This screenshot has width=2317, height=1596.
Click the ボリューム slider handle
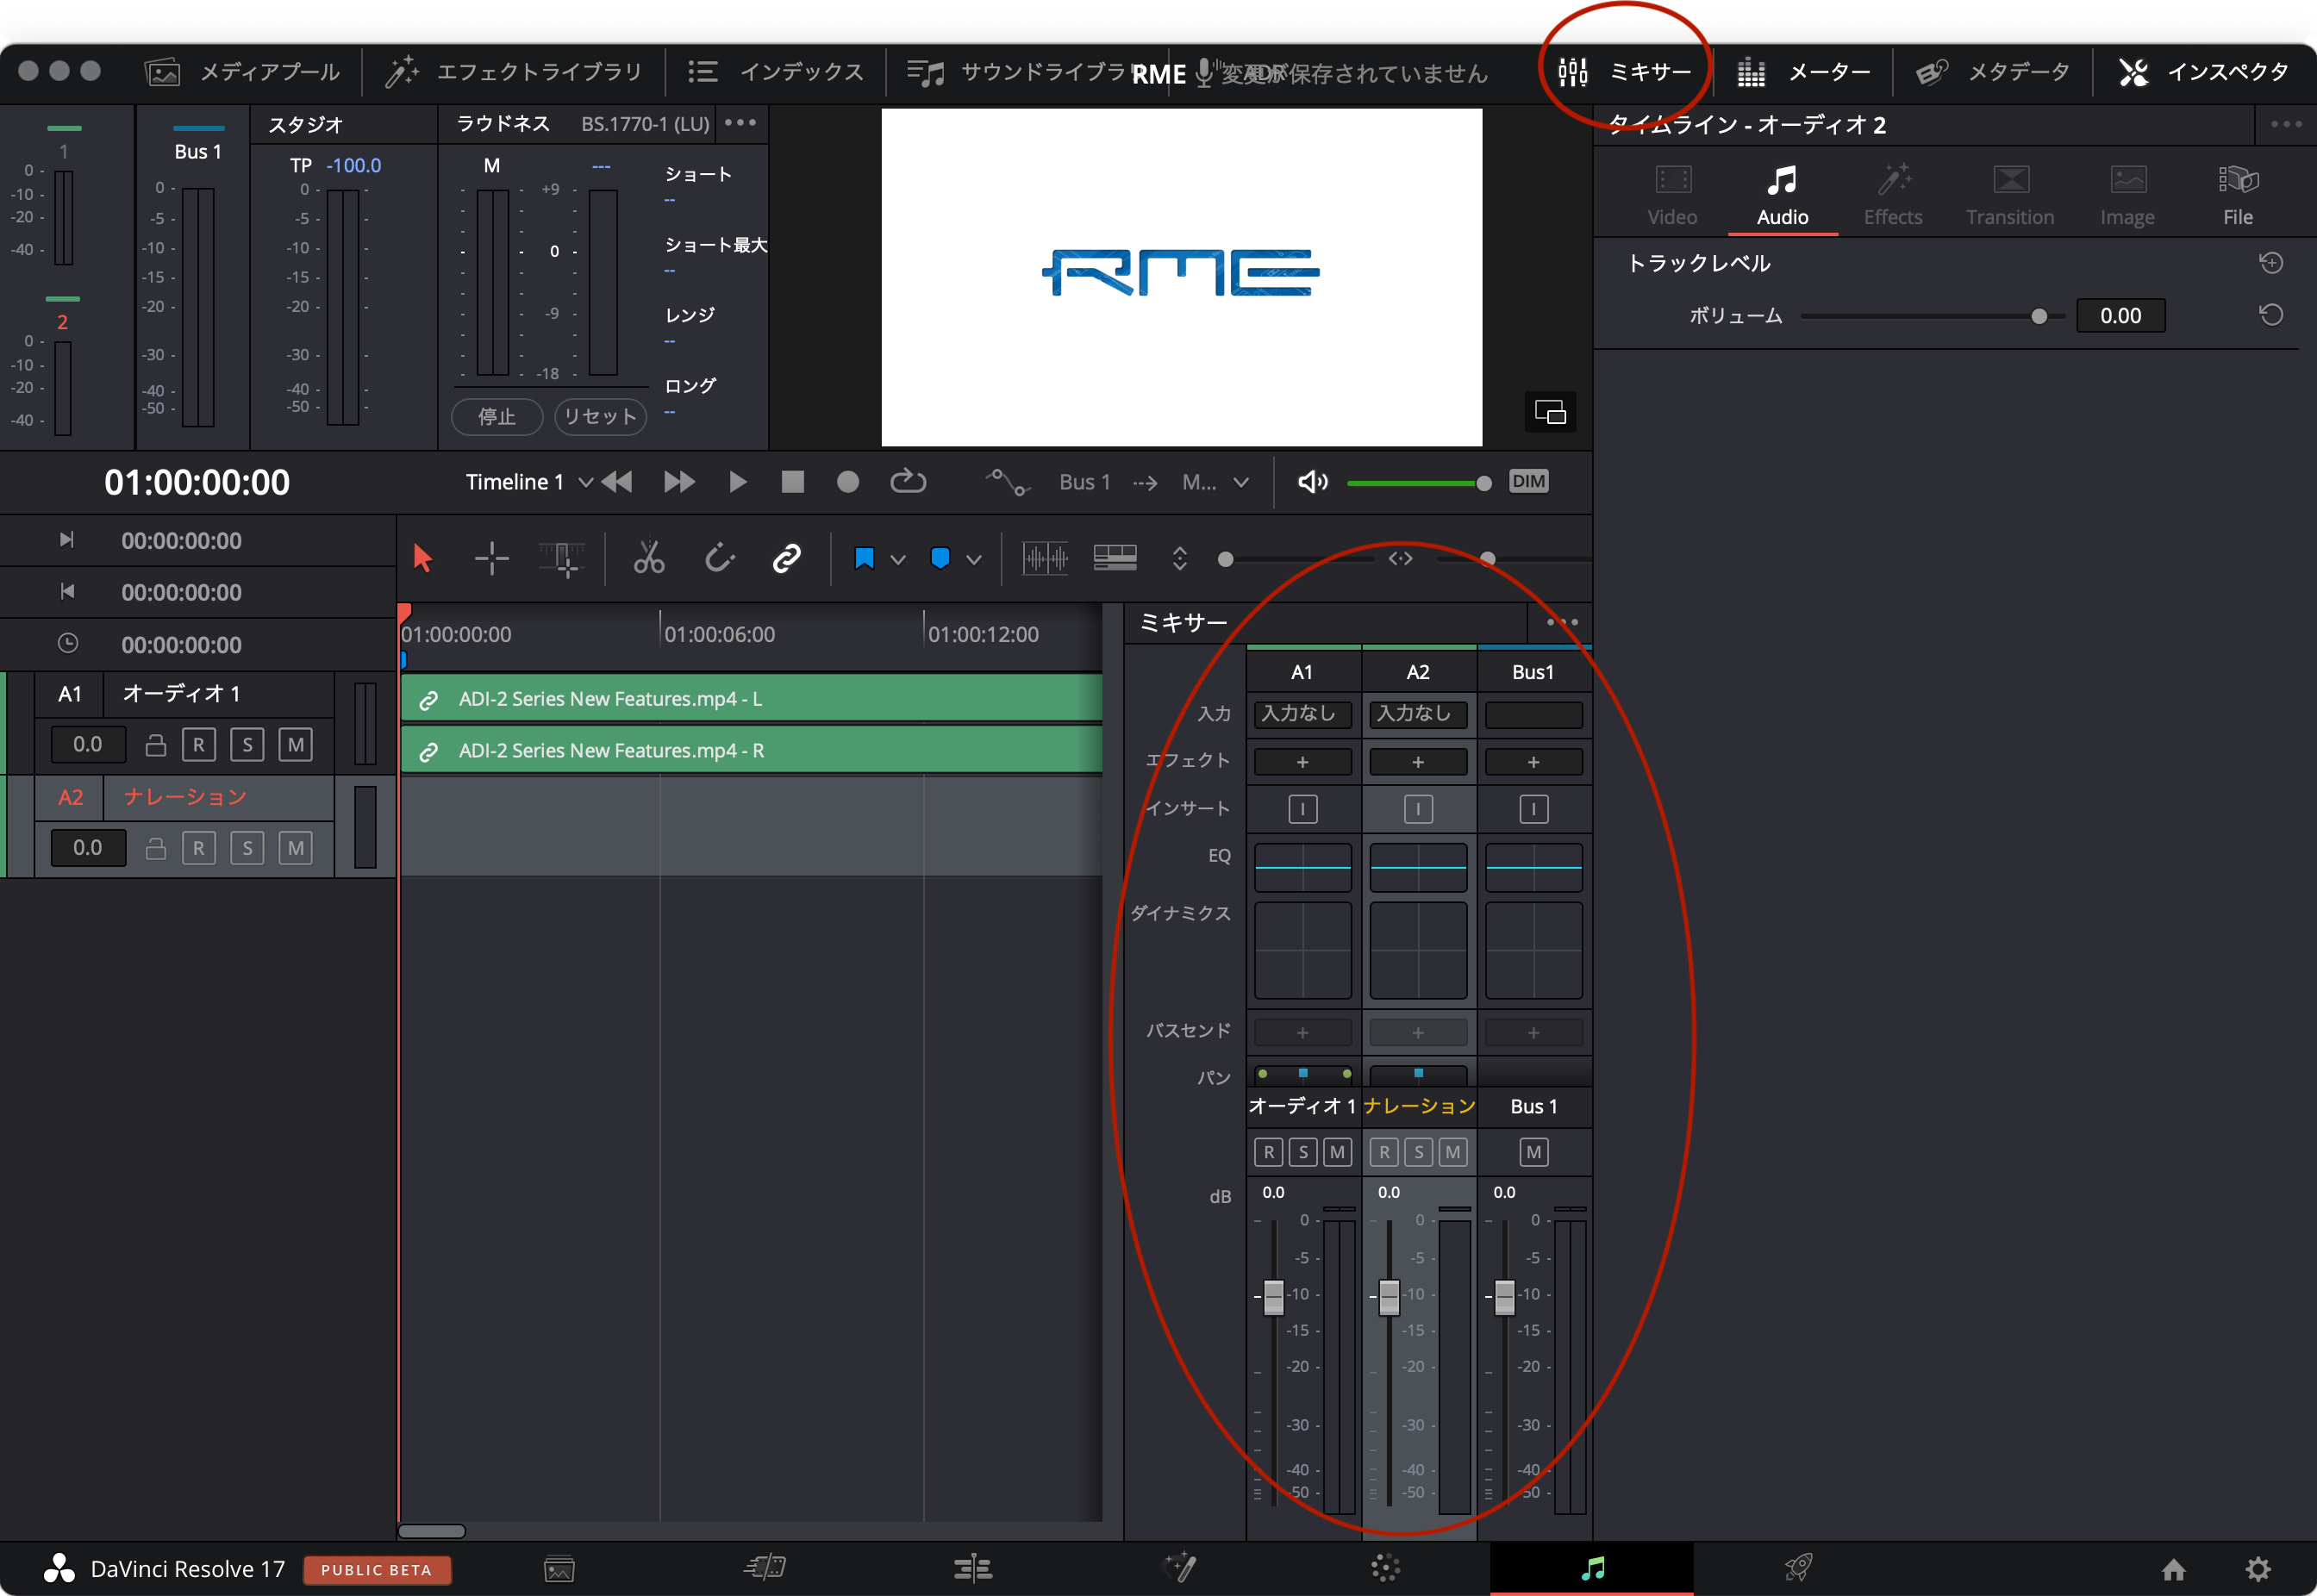(x=2039, y=316)
